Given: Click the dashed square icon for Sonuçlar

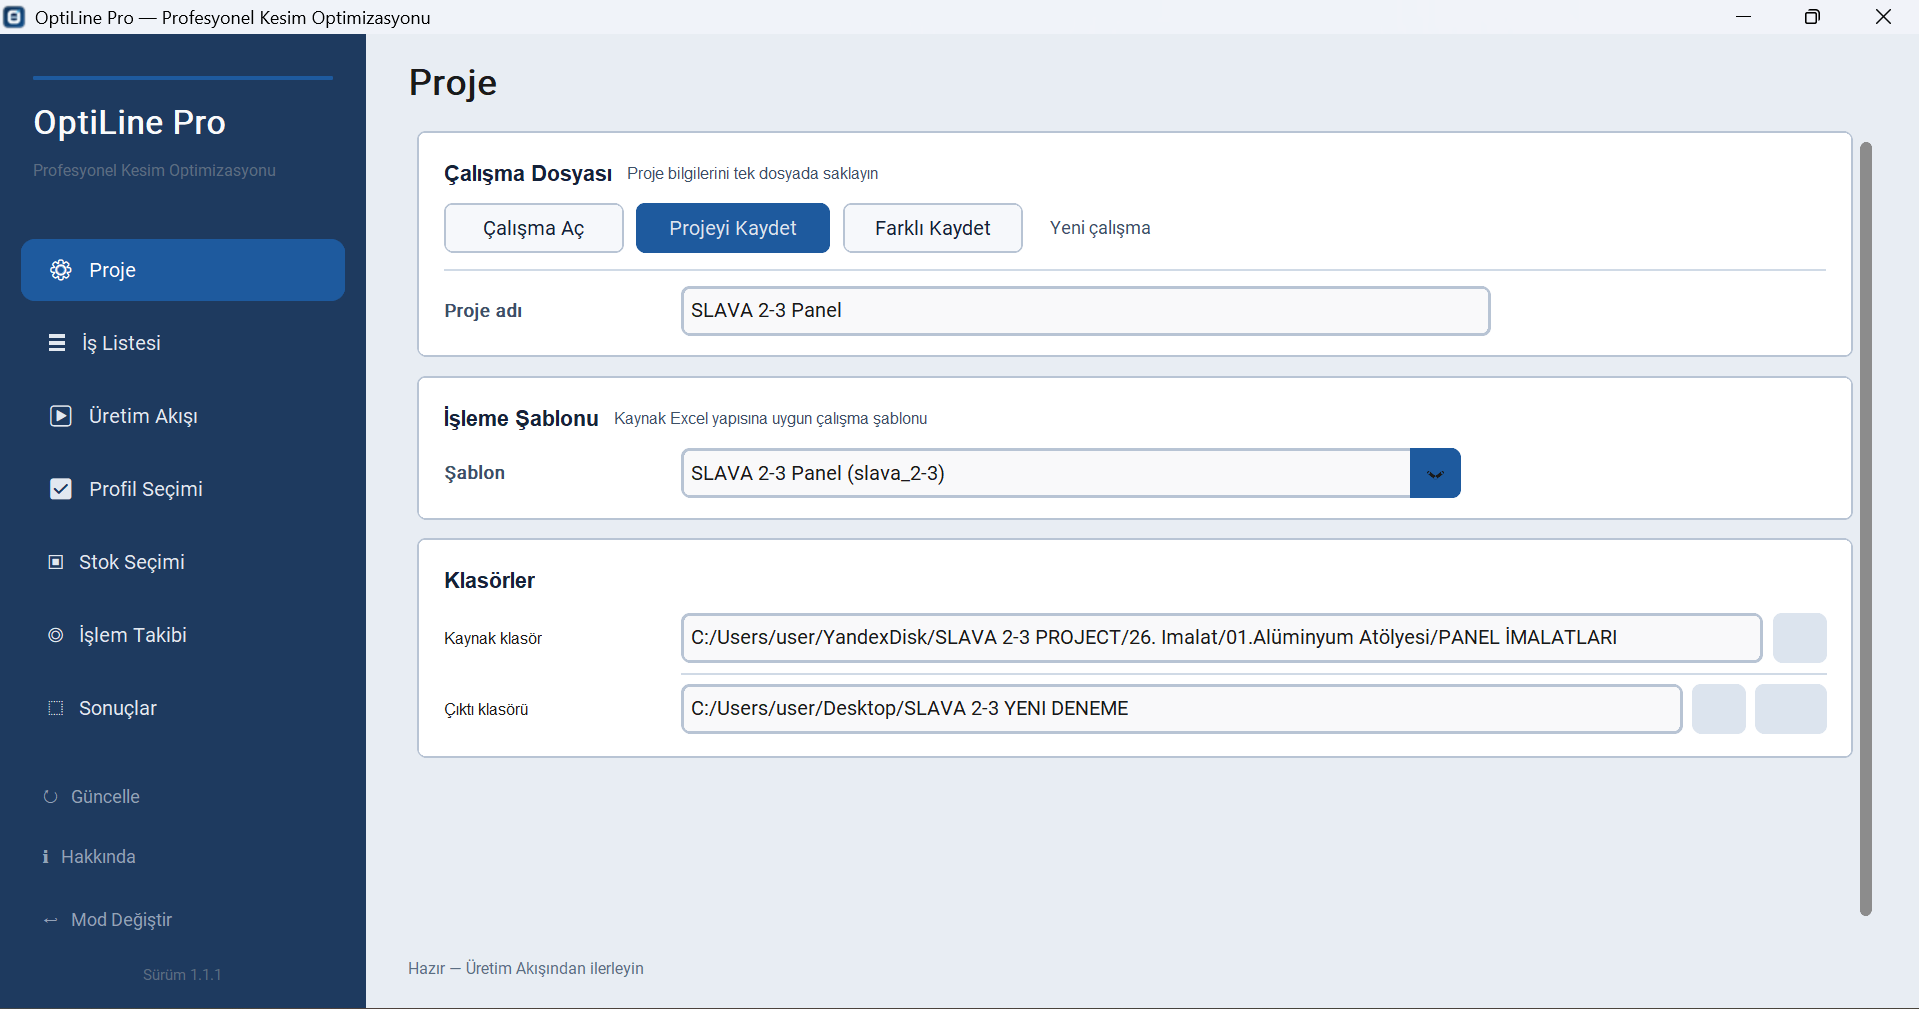Looking at the screenshot, I should pos(56,708).
